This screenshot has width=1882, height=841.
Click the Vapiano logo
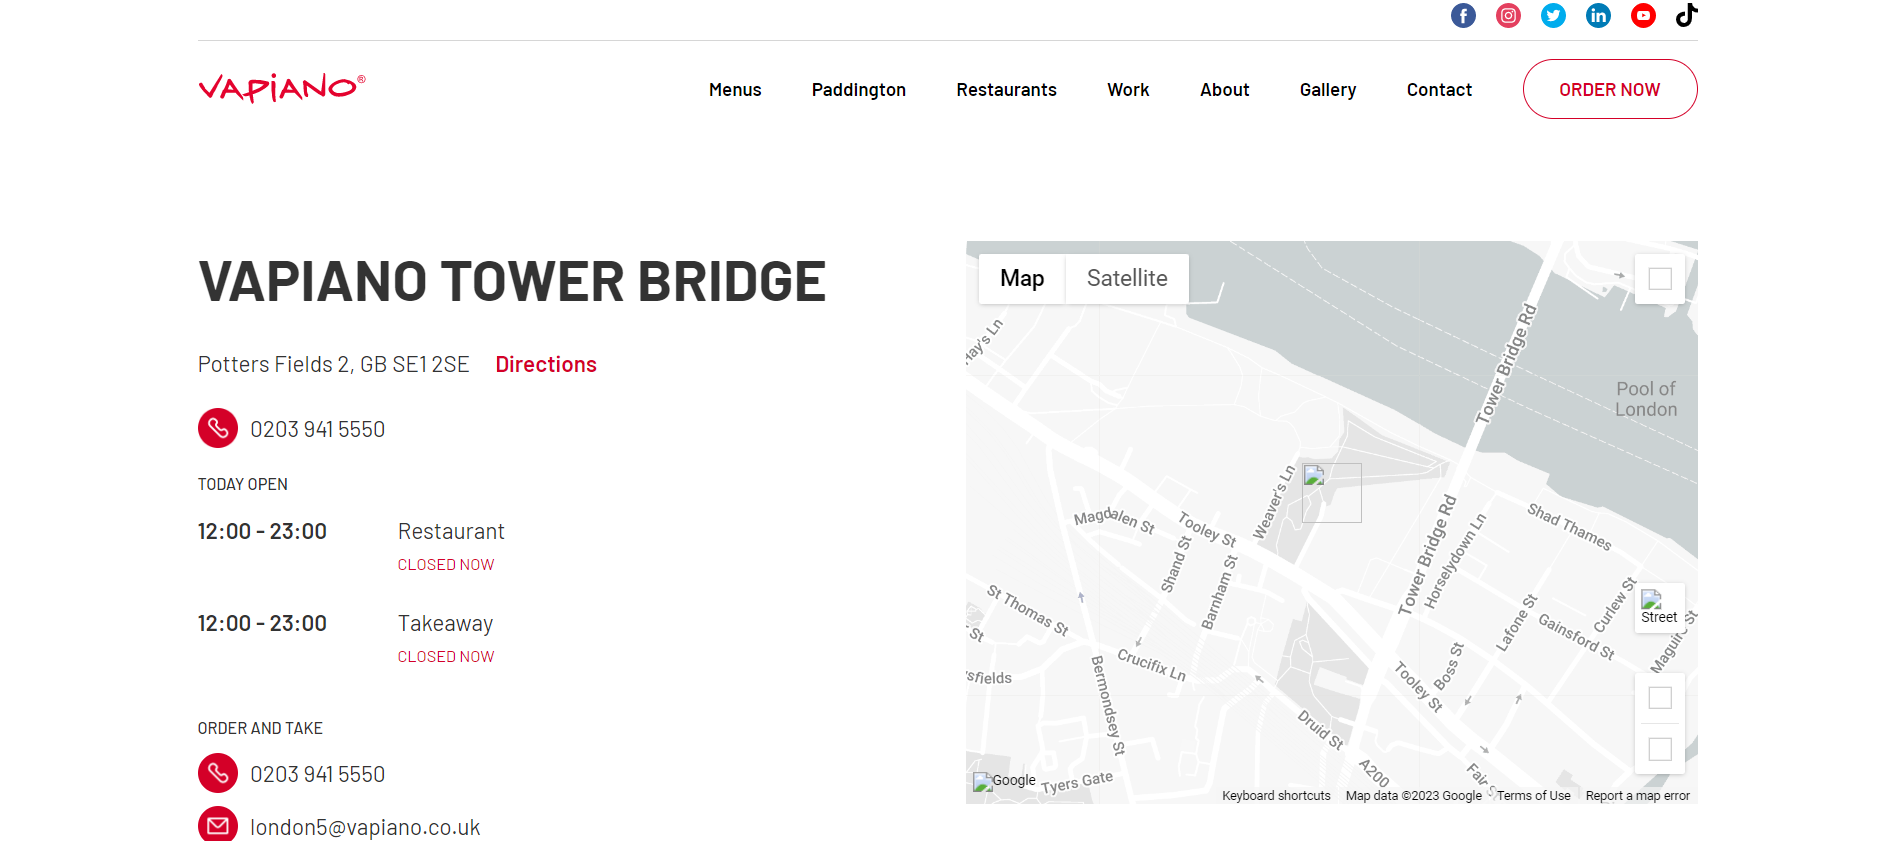[x=282, y=88]
